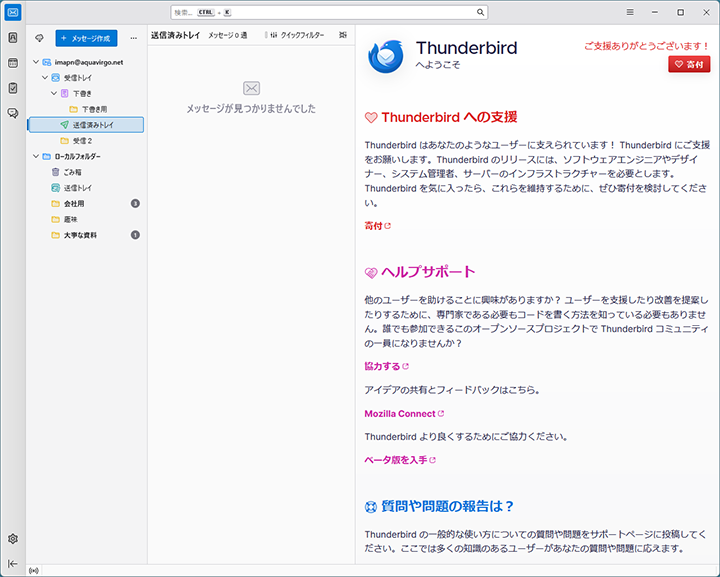720x577 pixels.
Task: Collapse the 下書き drafts subtree
Action: click(x=54, y=93)
